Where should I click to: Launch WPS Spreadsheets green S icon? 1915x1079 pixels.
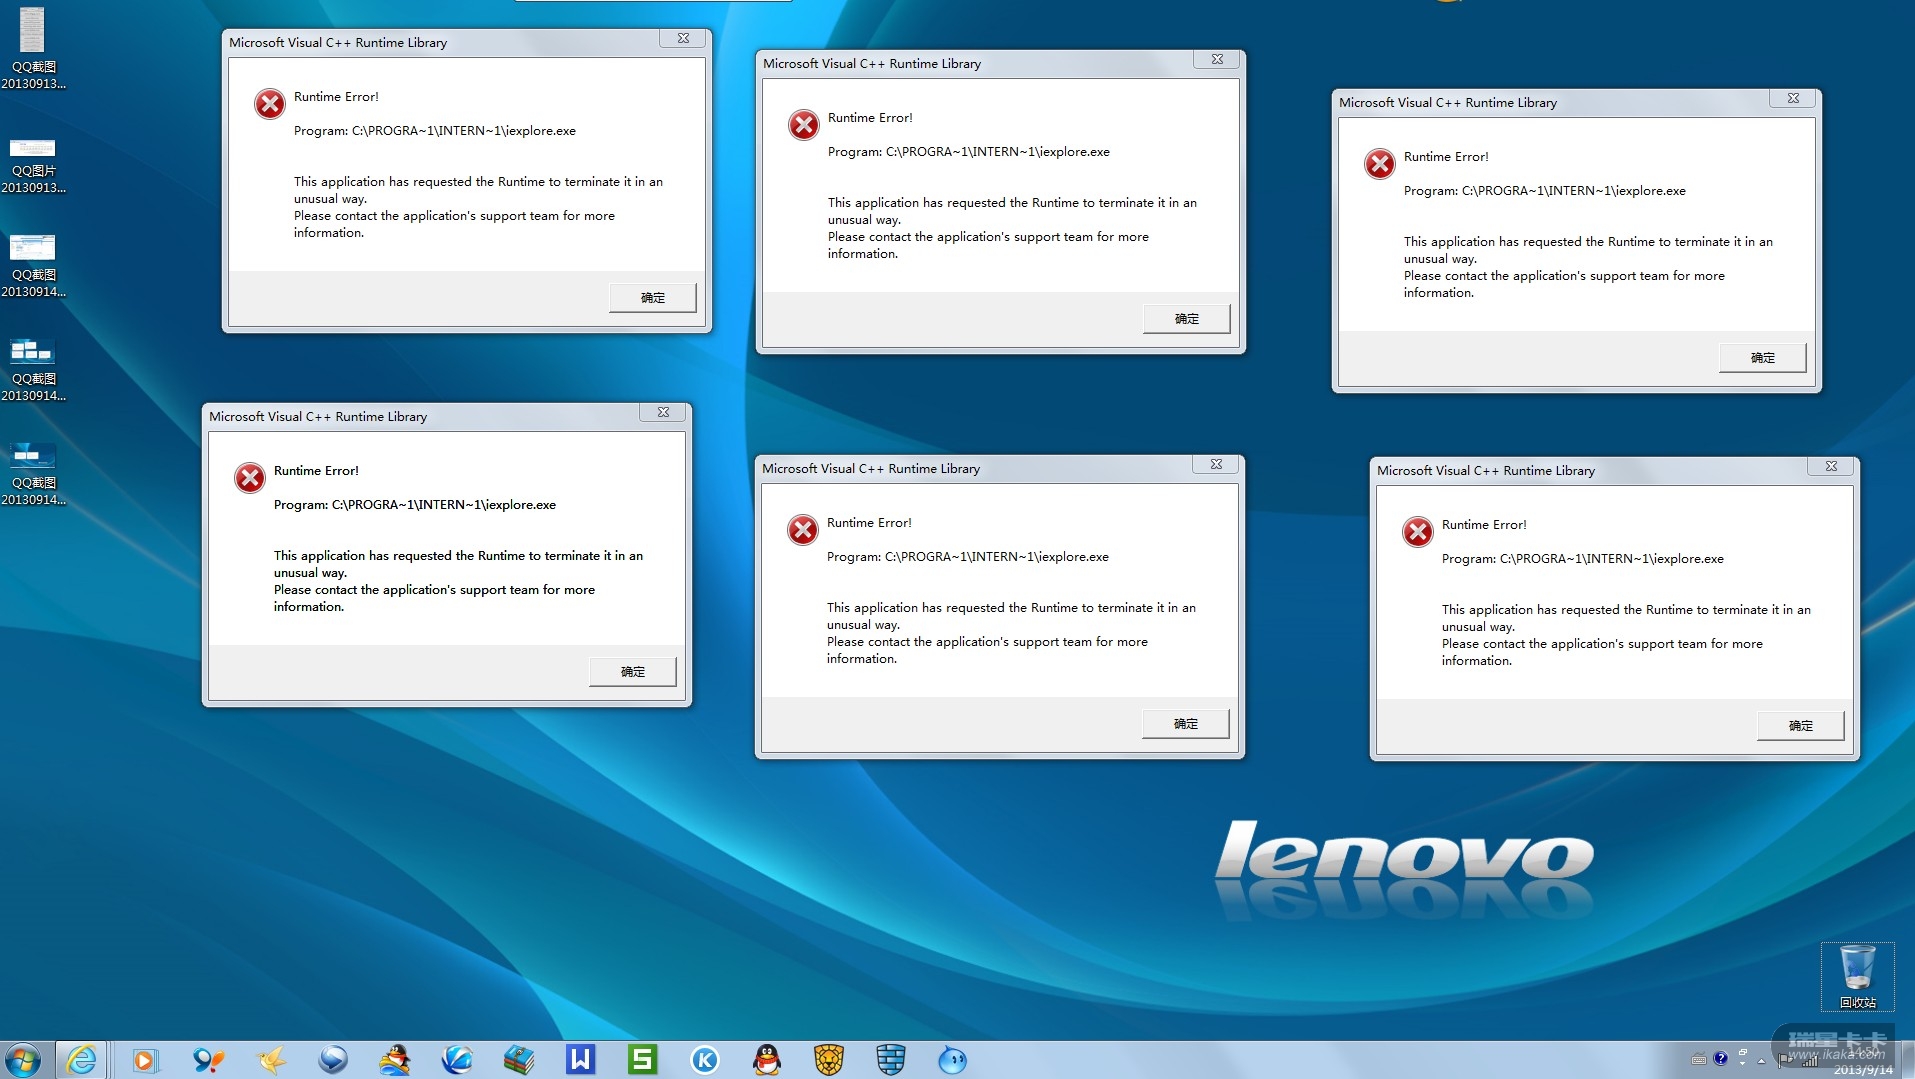(x=643, y=1060)
